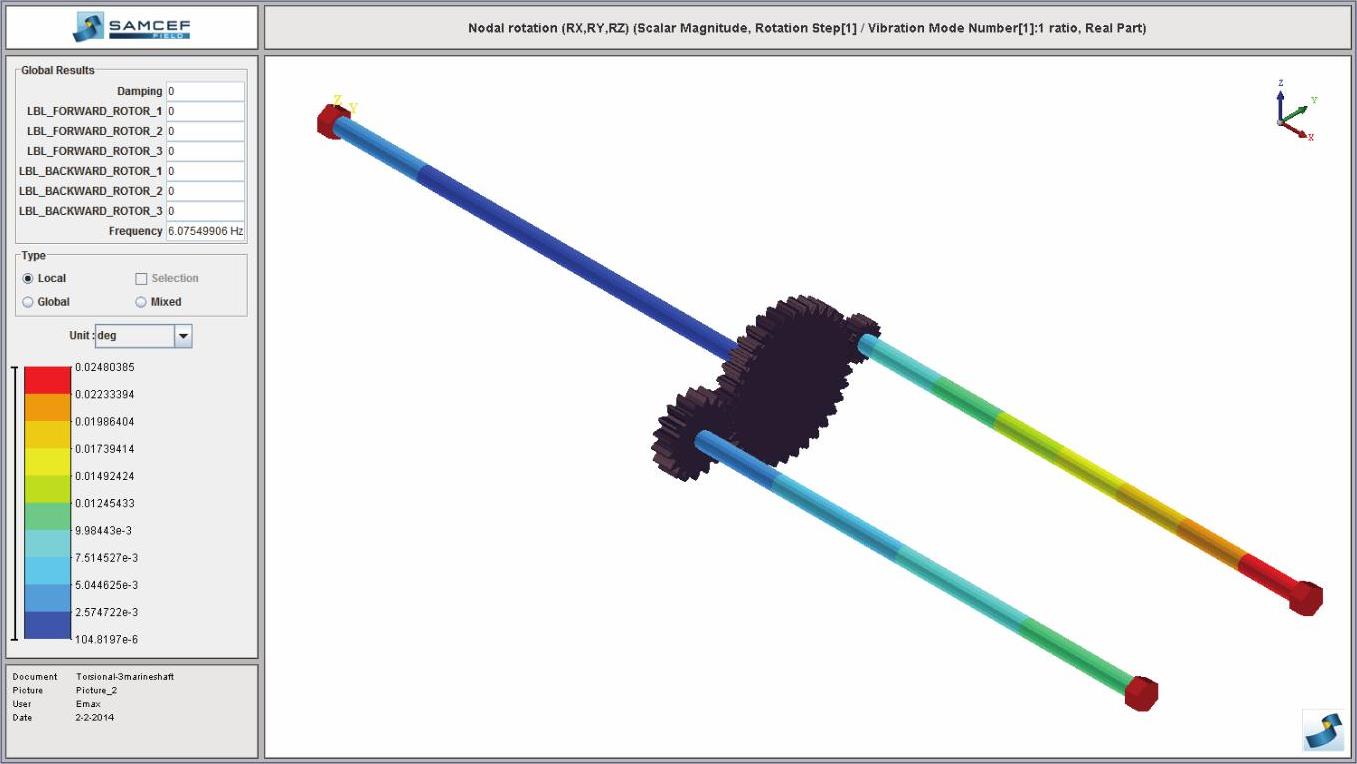
Task: Open the Unit dropdown arrow
Action: [x=183, y=336]
